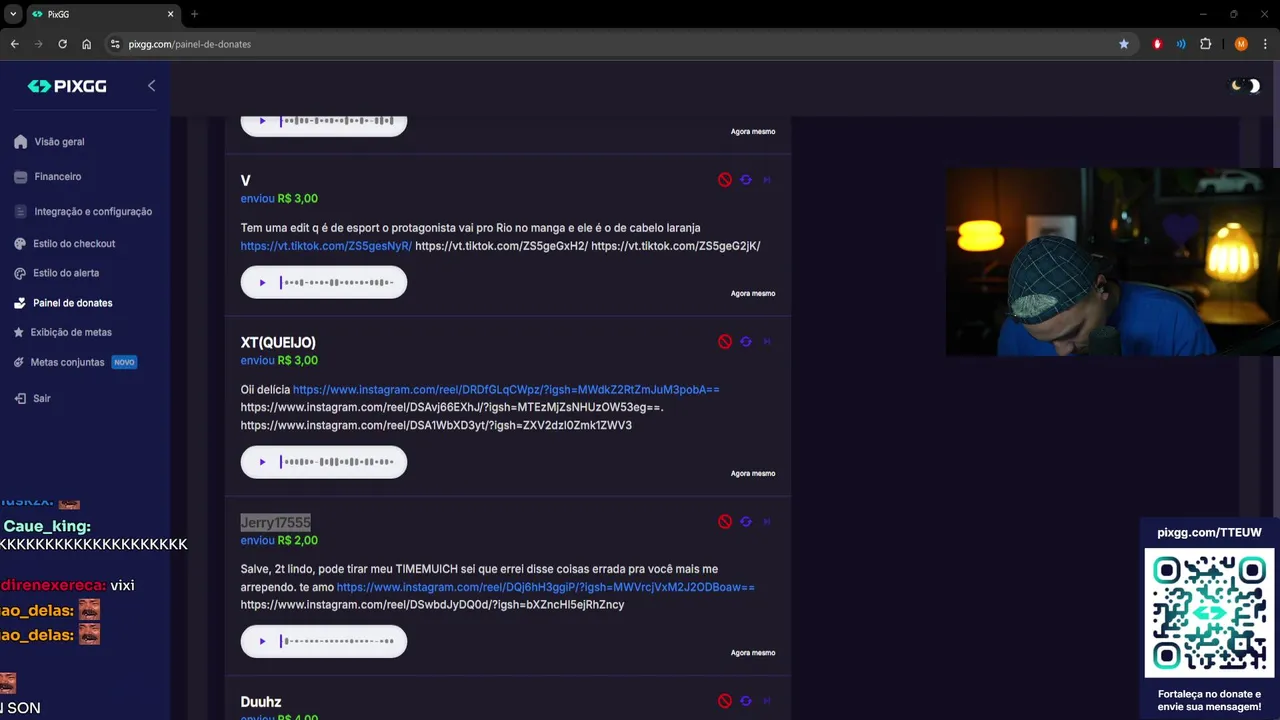Open browser extensions puzzle icon
1280x720 pixels.
(1205, 44)
